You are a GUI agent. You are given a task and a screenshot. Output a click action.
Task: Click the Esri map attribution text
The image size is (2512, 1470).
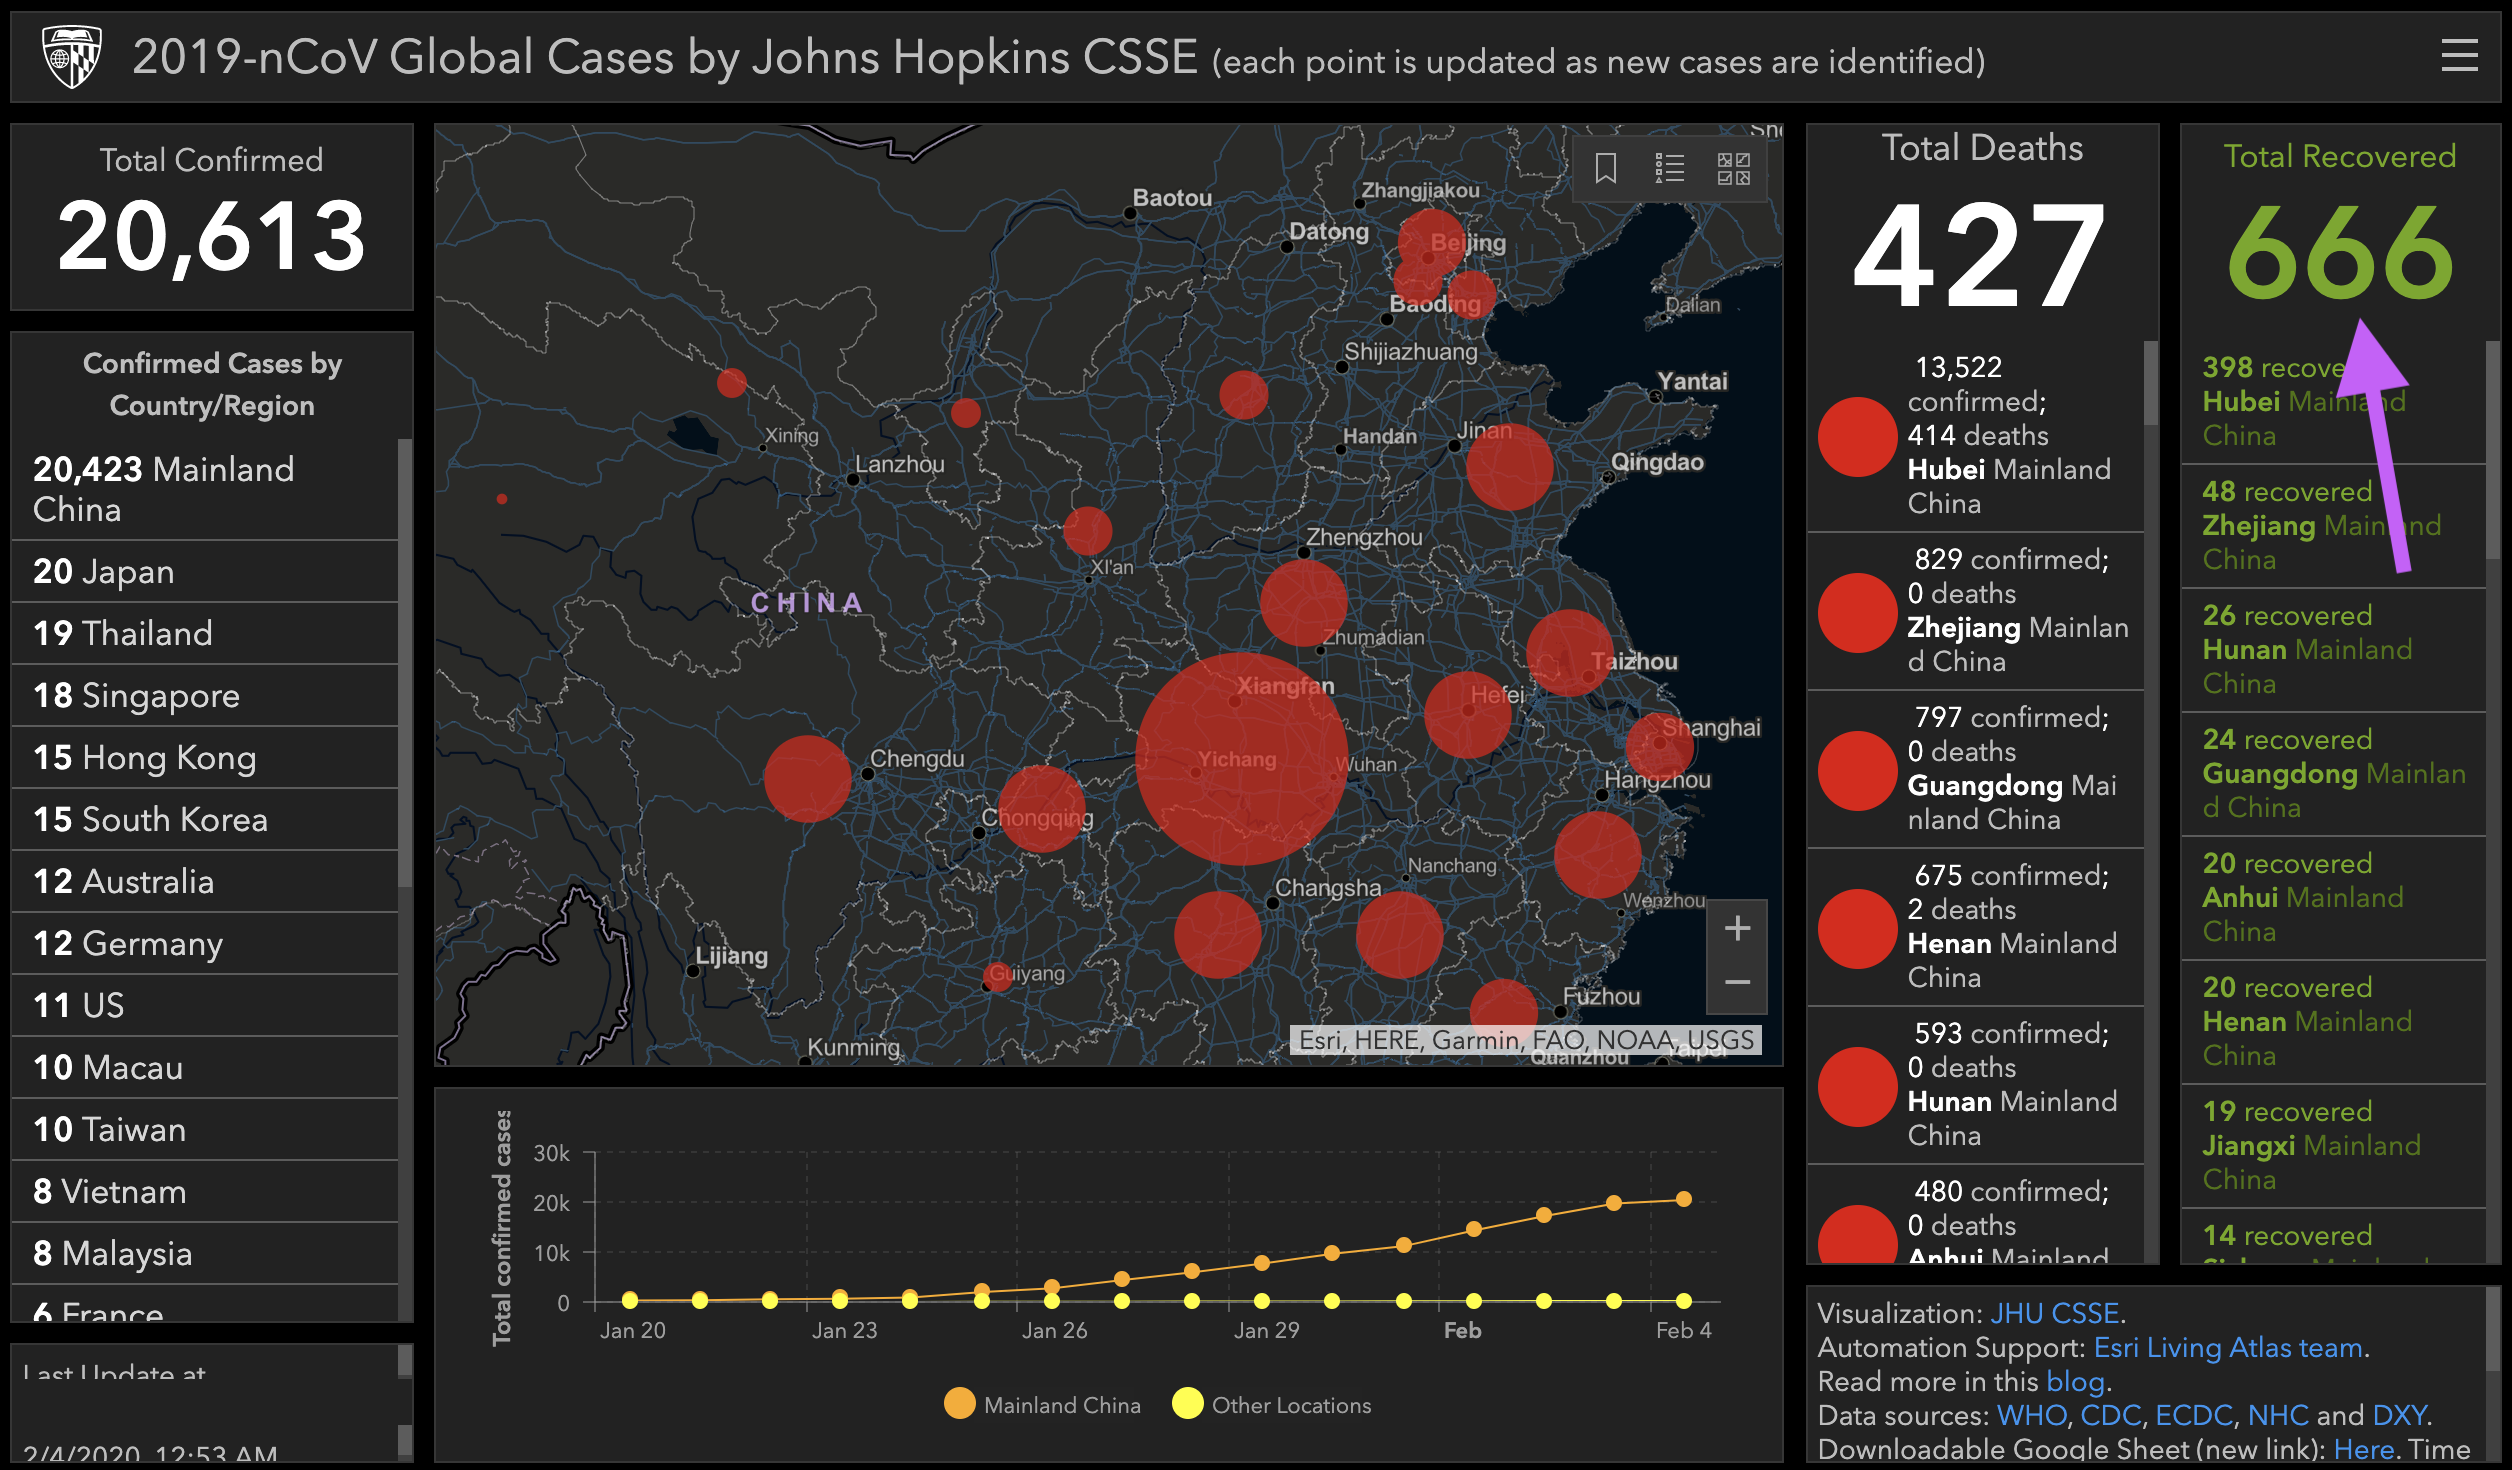coord(1526,1040)
